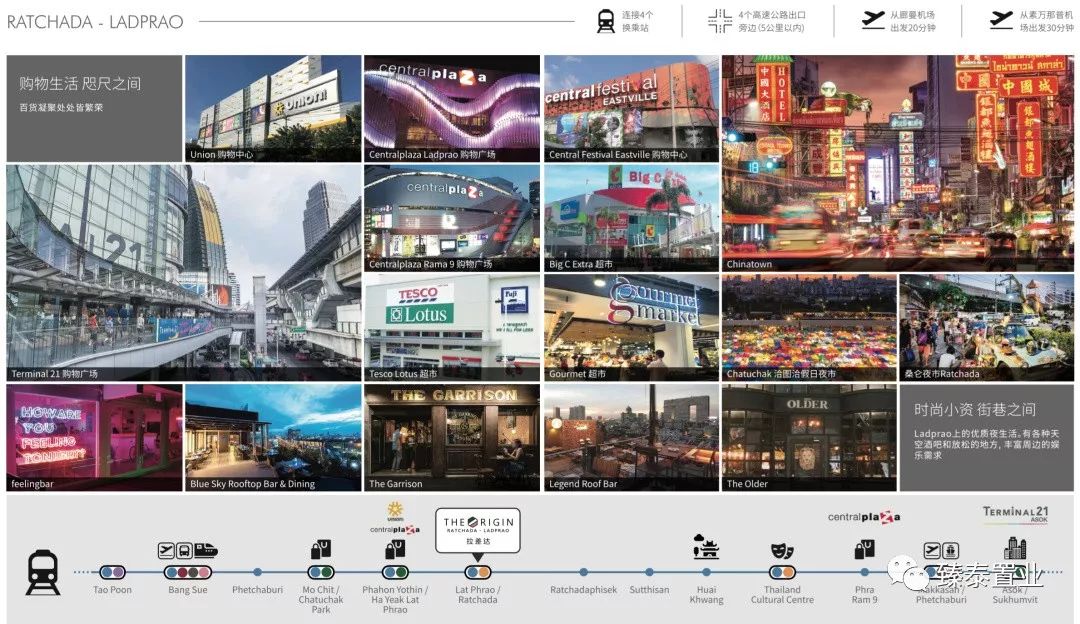The width and height of the screenshot is (1080, 624).
Task: Click the airplane icon above Bang Sue
Action: 166,550
